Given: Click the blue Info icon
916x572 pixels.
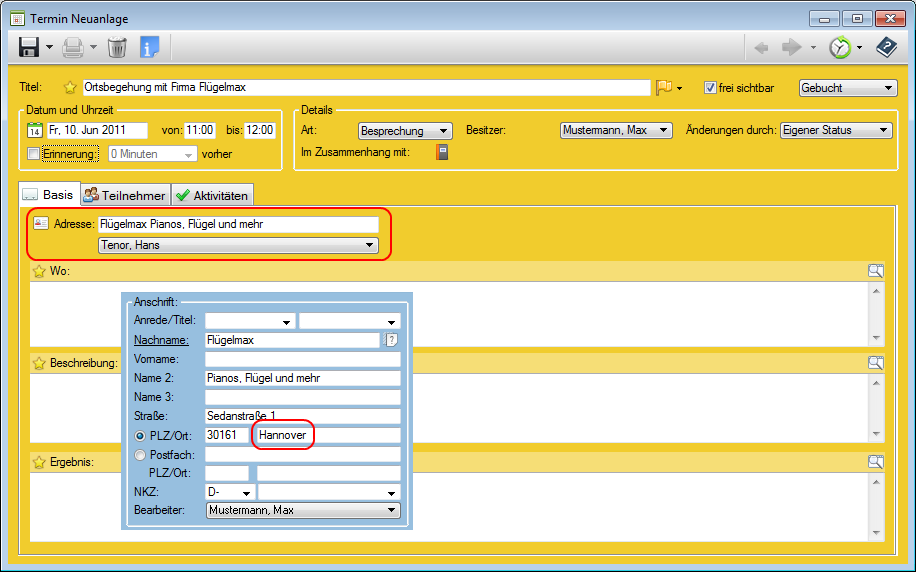Looking at the screenshot, I should [150, 47].
